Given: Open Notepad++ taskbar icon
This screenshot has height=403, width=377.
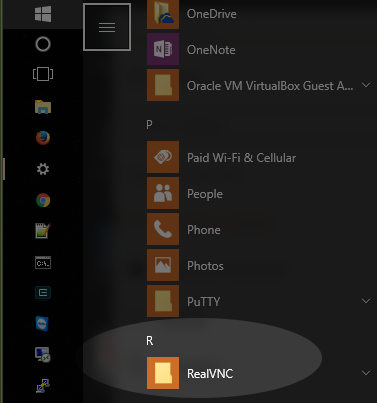Looking at the screenshot, I should 43,231.
